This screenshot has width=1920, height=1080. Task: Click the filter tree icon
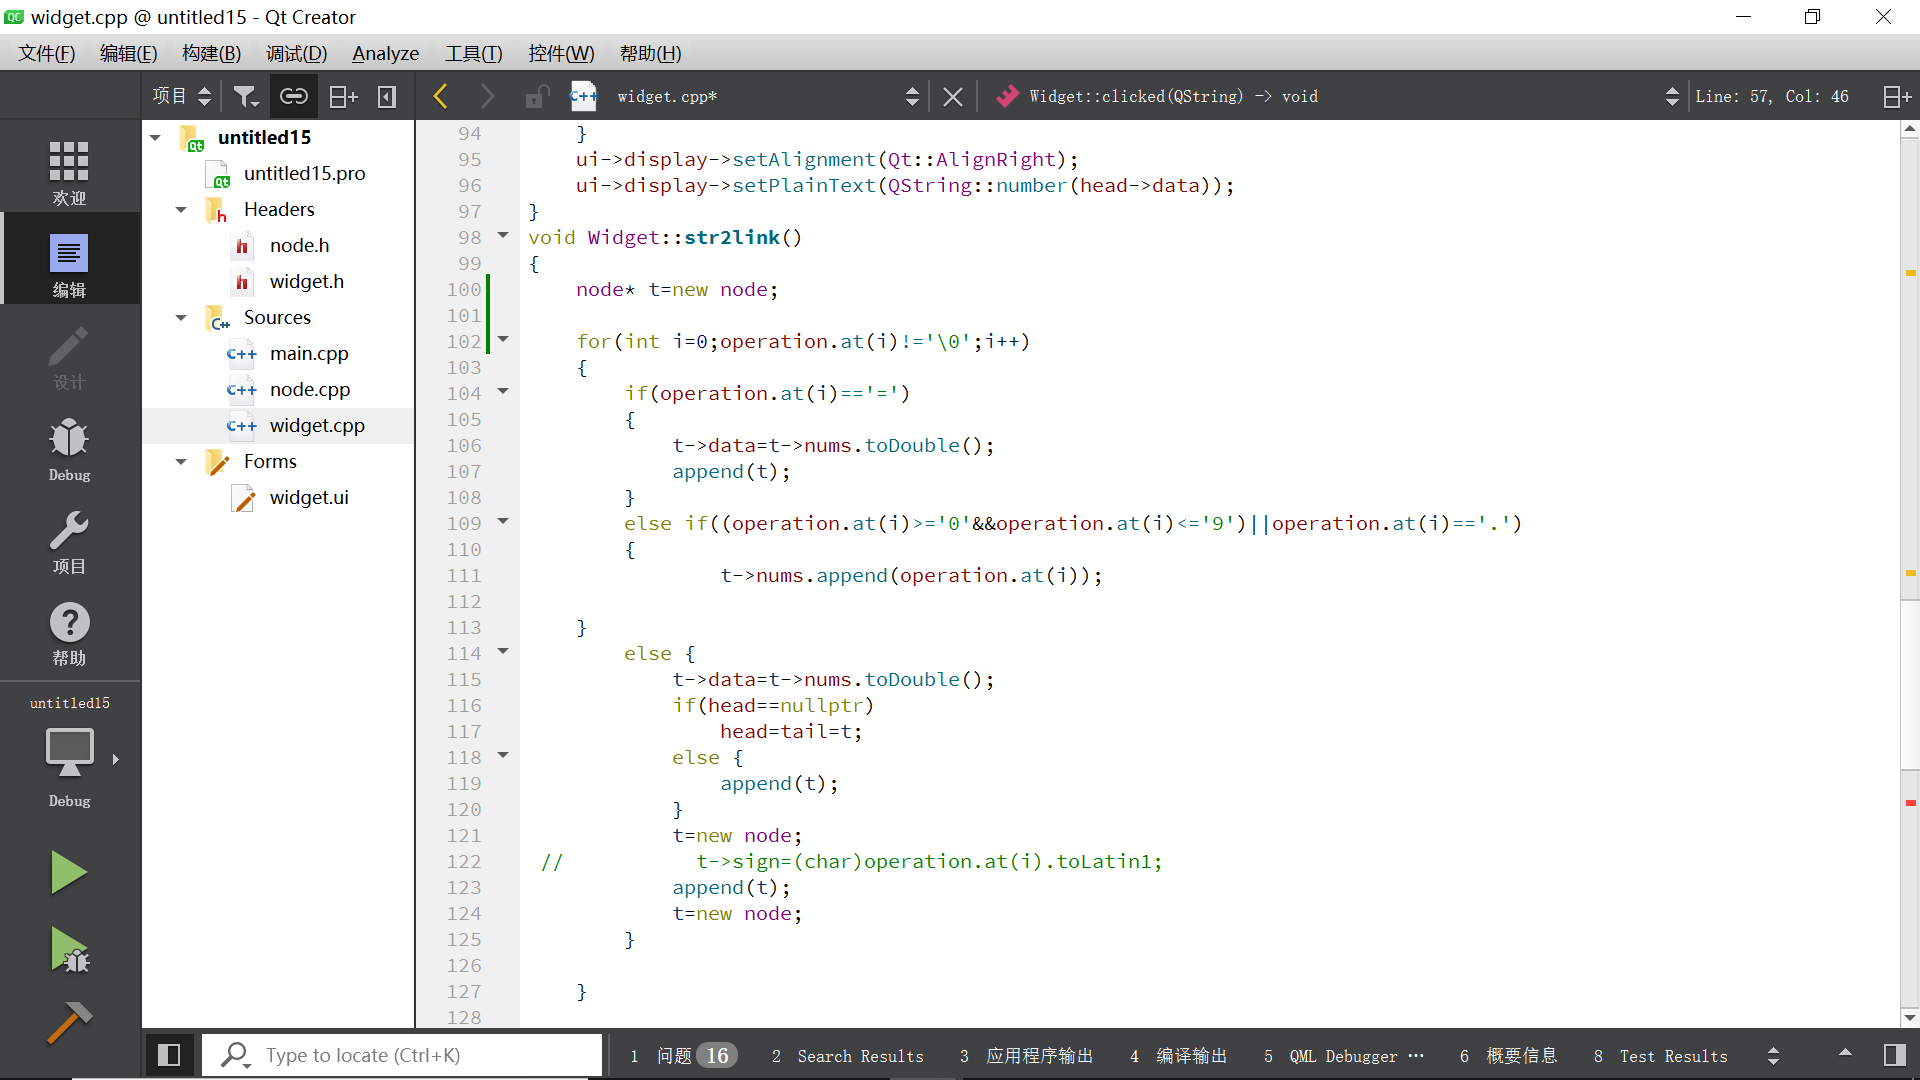245,96
